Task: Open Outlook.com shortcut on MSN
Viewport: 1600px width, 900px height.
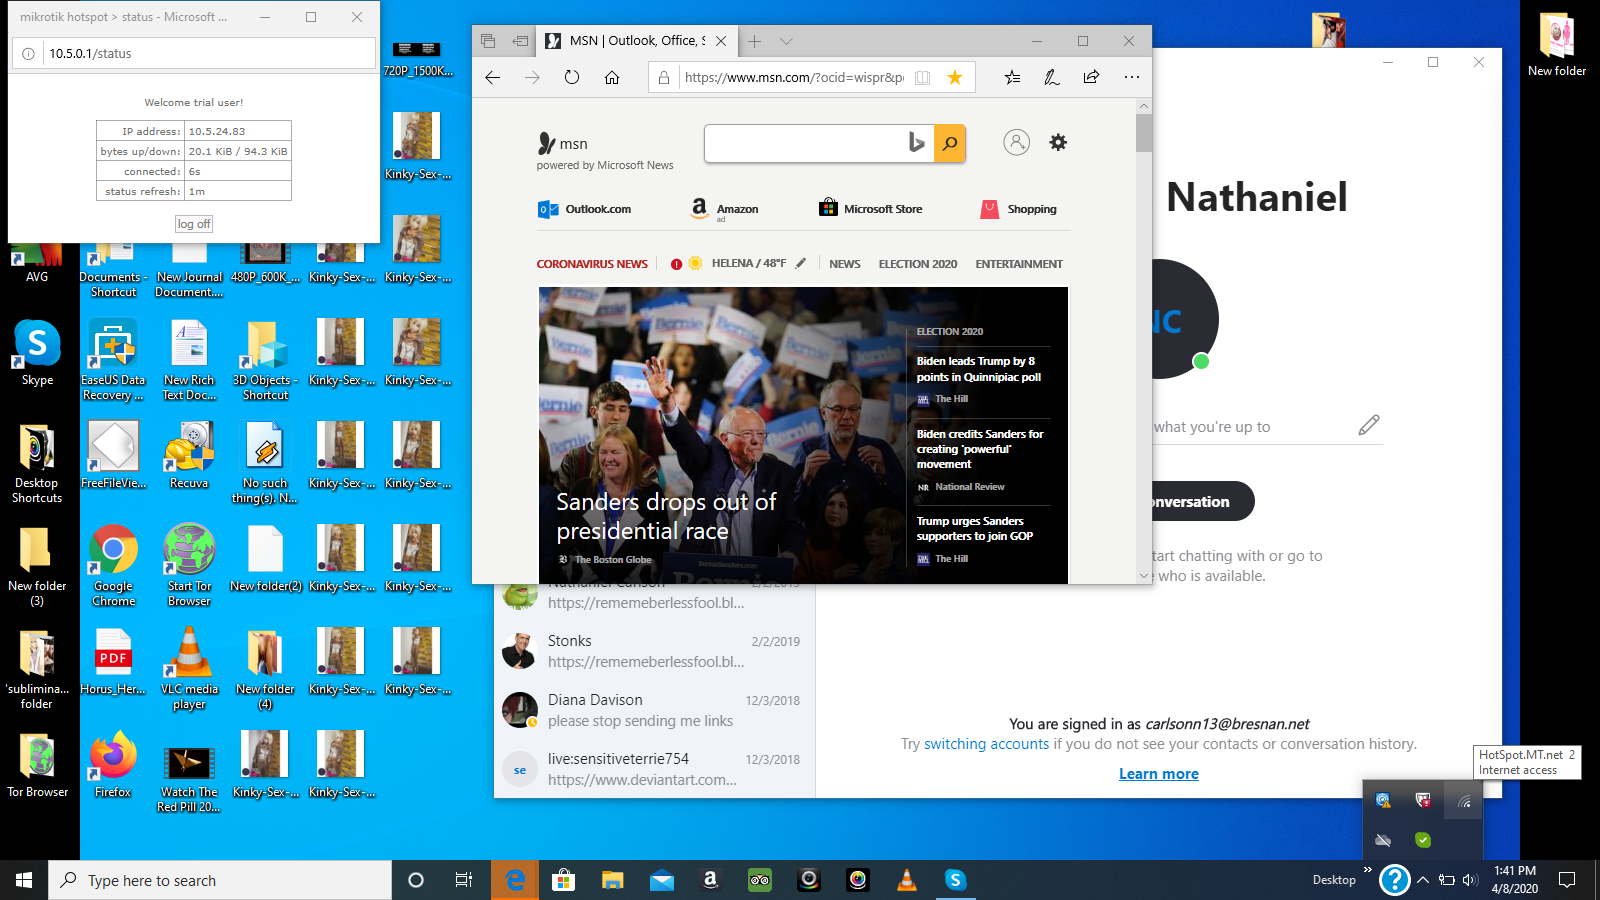Action: click(x=585, y=209)
